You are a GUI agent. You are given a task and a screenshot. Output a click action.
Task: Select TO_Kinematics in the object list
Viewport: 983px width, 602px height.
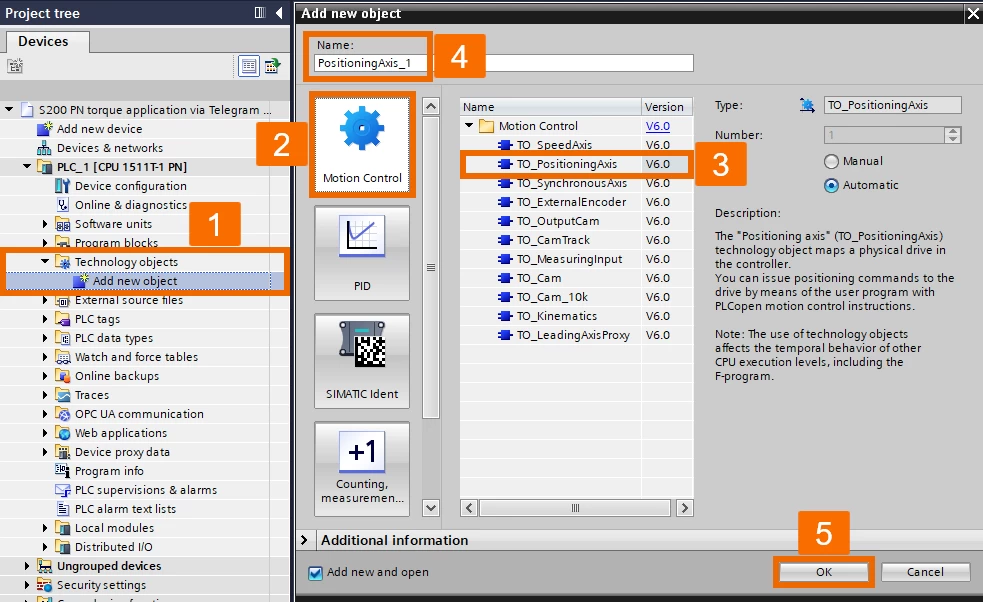(576, 316)
